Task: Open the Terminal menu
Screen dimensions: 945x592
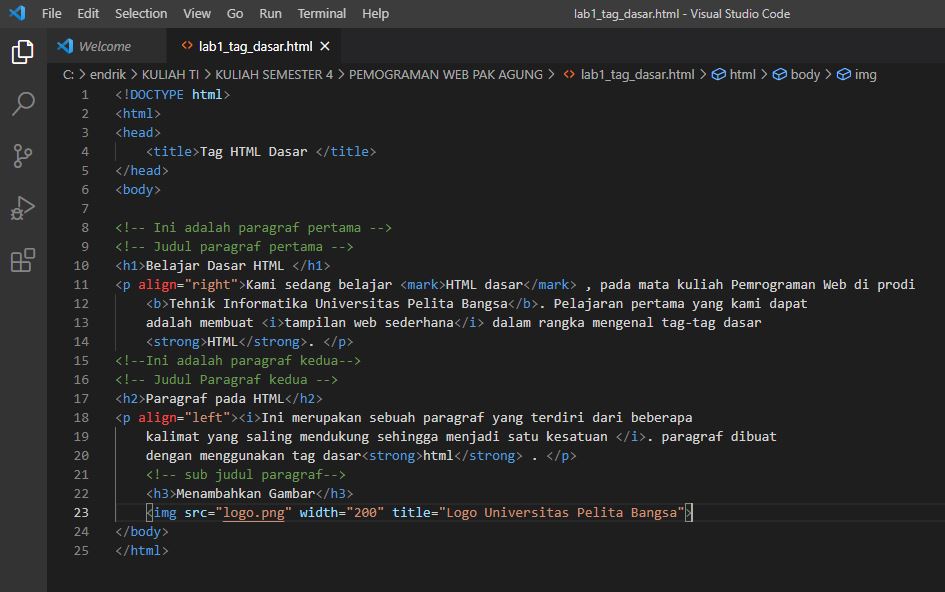Action: [x=321, y=13]
